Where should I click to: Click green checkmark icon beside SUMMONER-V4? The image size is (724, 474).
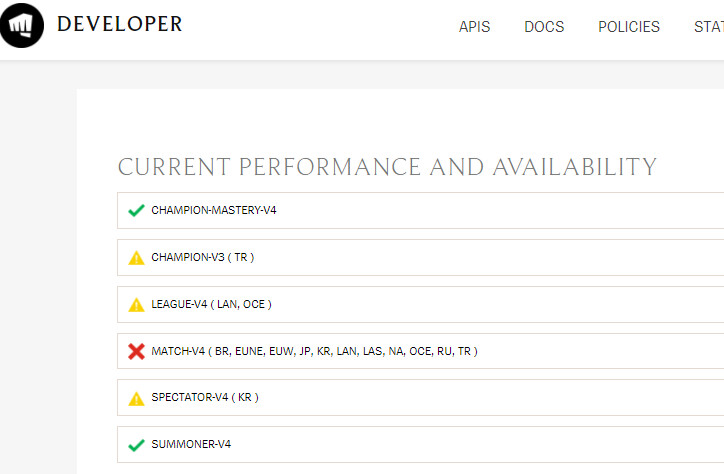137,444
